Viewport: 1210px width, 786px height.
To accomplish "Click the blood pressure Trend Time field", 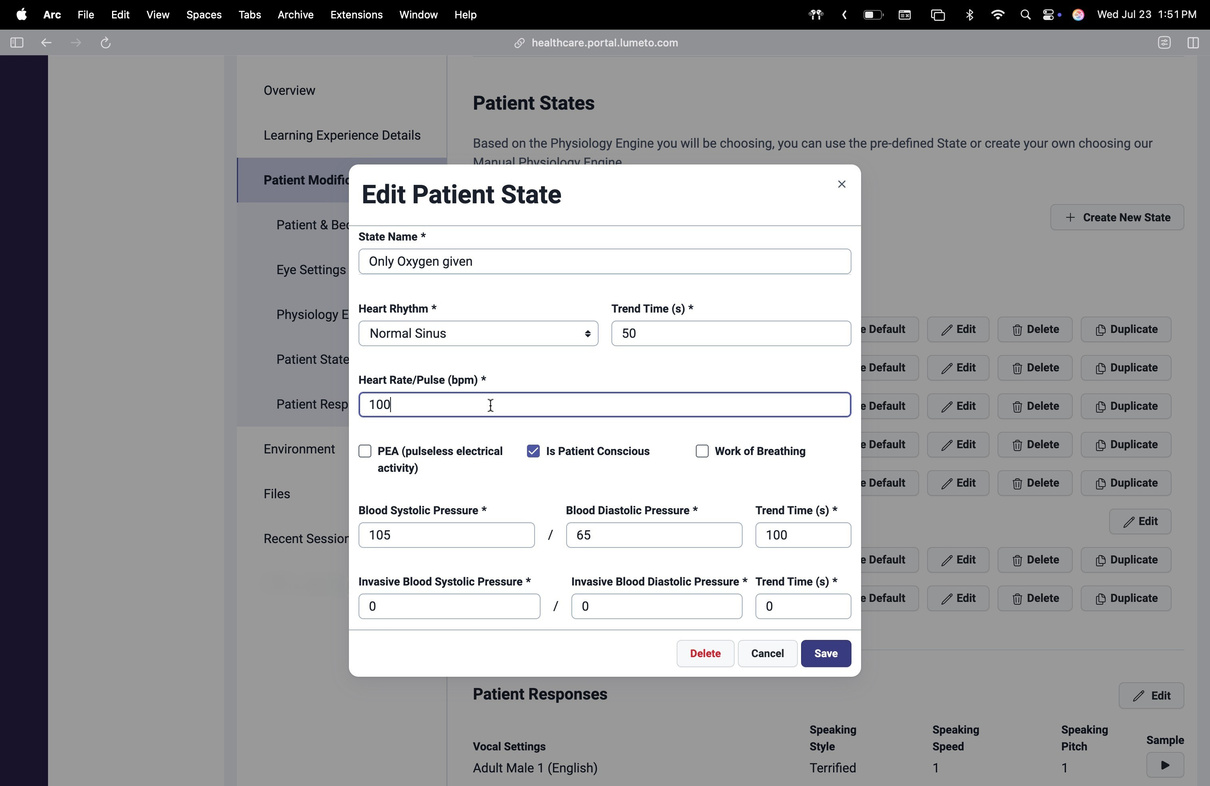I will [x=803, y=535].
